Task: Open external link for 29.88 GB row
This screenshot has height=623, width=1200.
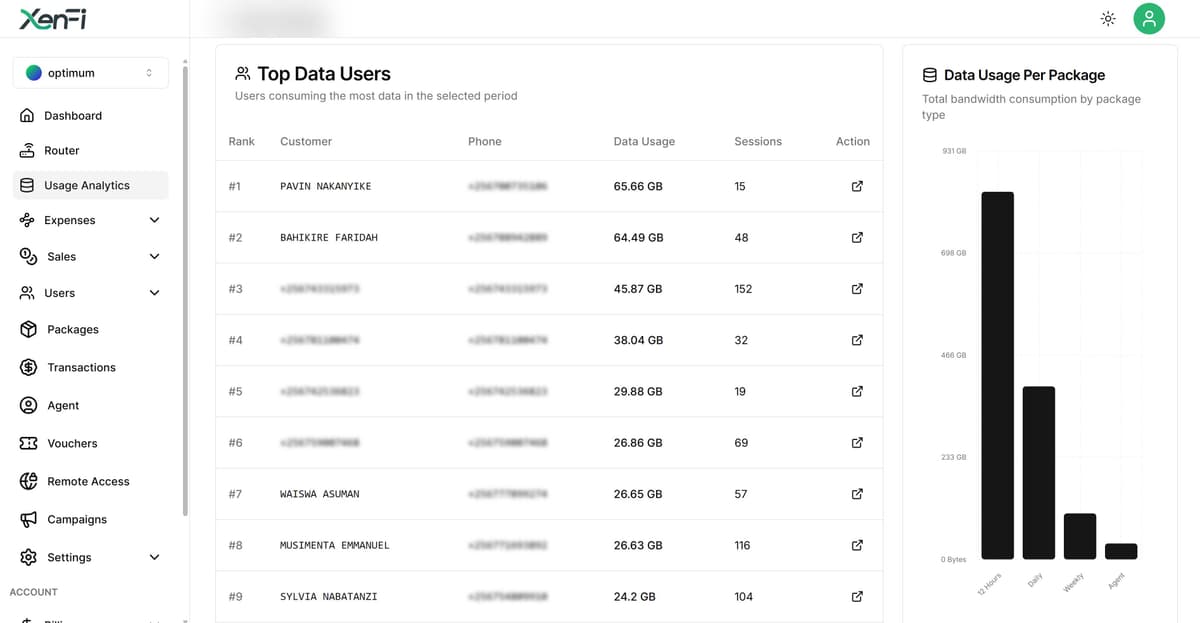Action: coord(857,392)
